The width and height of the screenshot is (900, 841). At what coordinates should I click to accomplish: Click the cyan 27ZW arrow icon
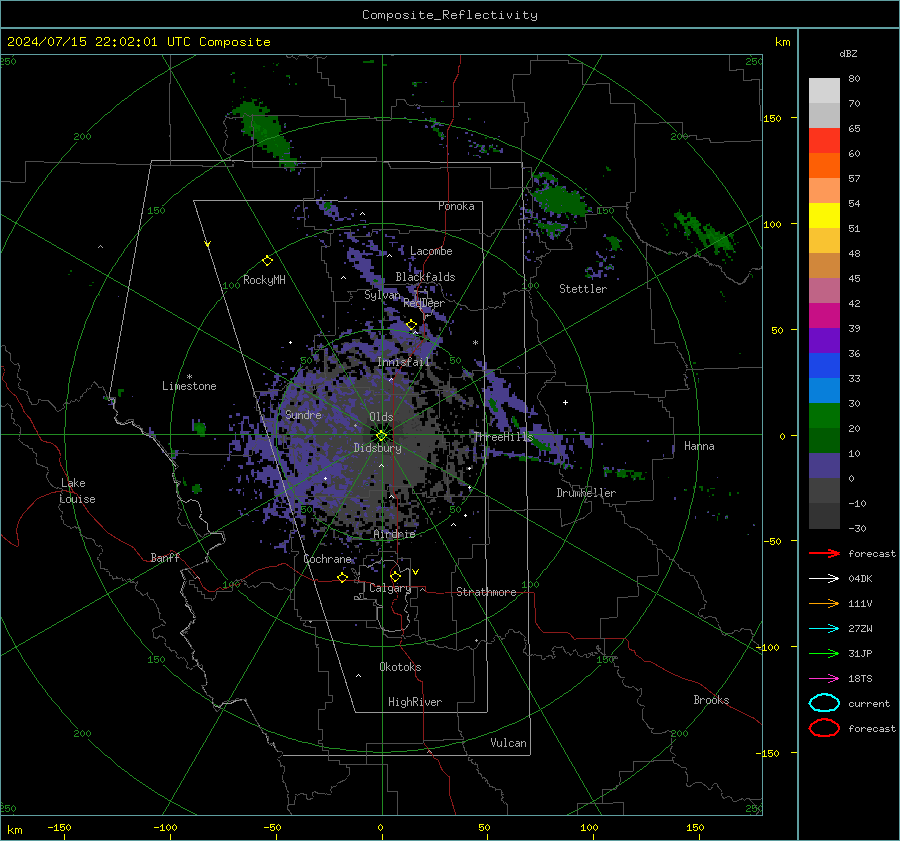(824, 629)
